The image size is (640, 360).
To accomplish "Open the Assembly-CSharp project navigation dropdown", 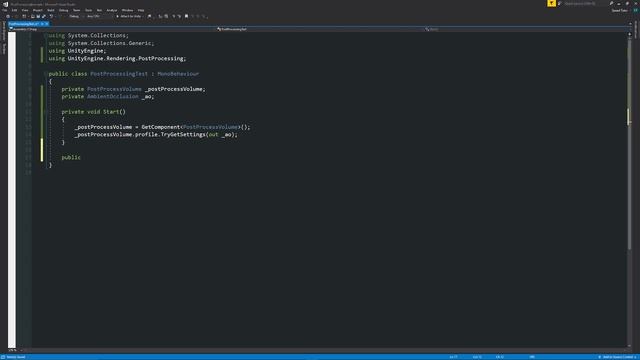I will tap(112, 29).
